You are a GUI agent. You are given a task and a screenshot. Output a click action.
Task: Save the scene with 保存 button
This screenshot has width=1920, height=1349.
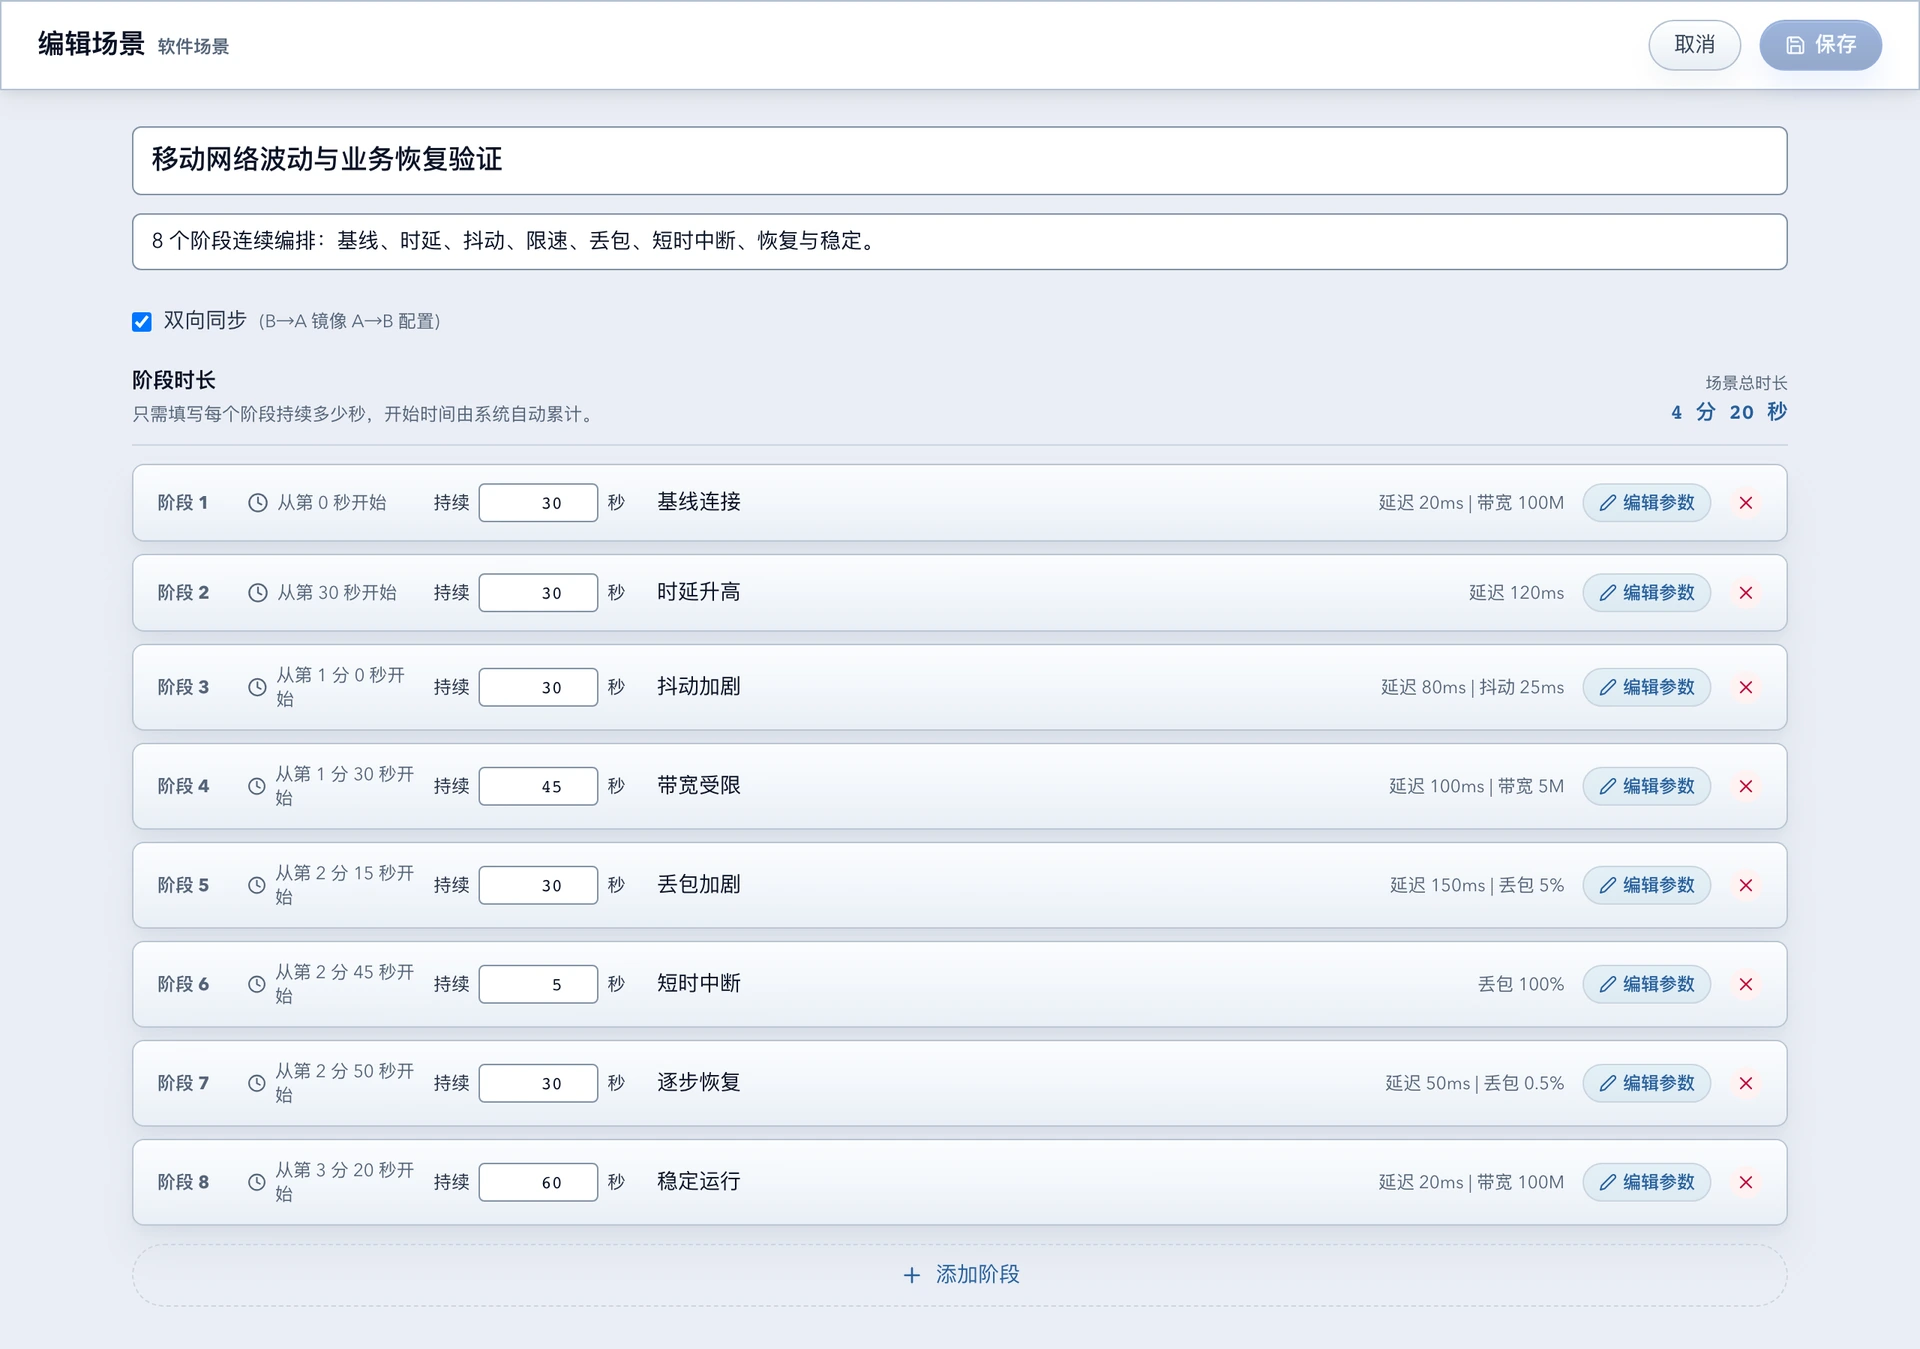[x=1820, y=45]
